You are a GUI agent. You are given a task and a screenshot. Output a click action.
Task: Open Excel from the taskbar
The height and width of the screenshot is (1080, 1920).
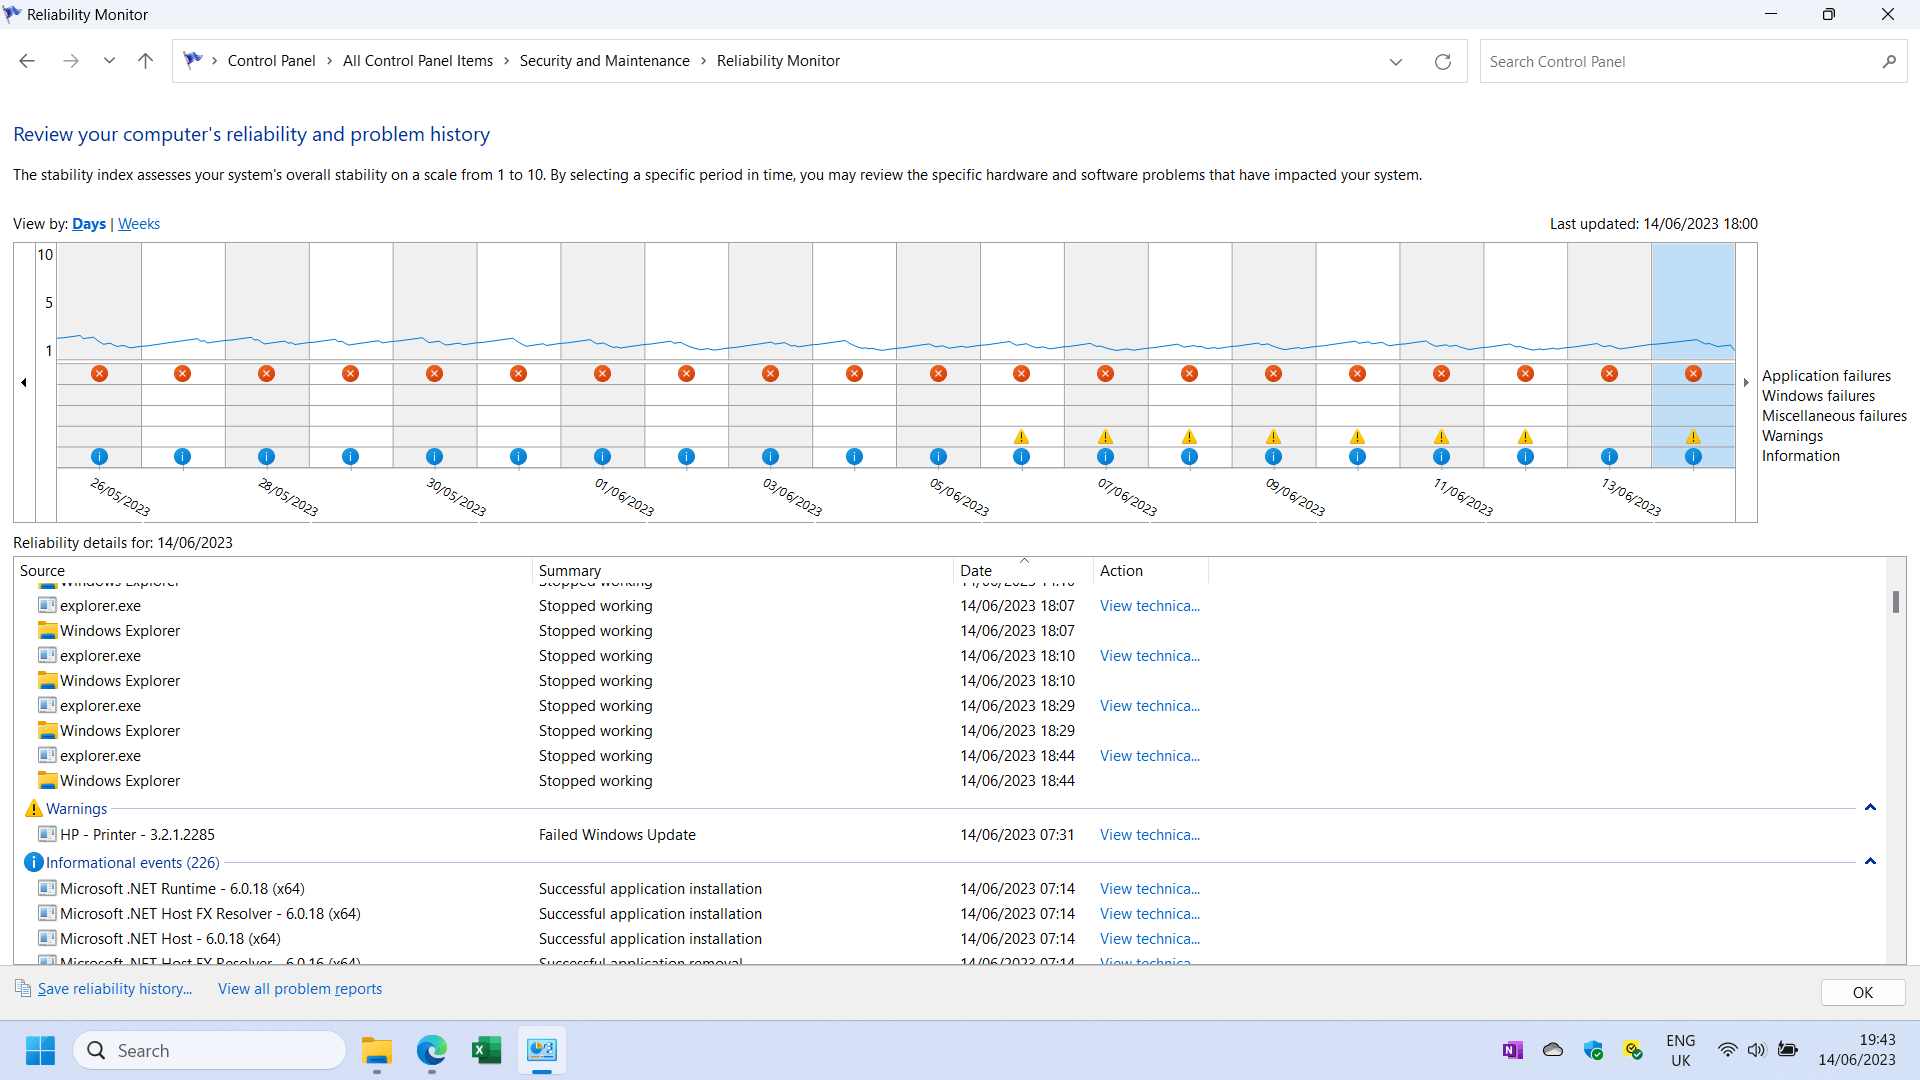(x=487, y=1051)
